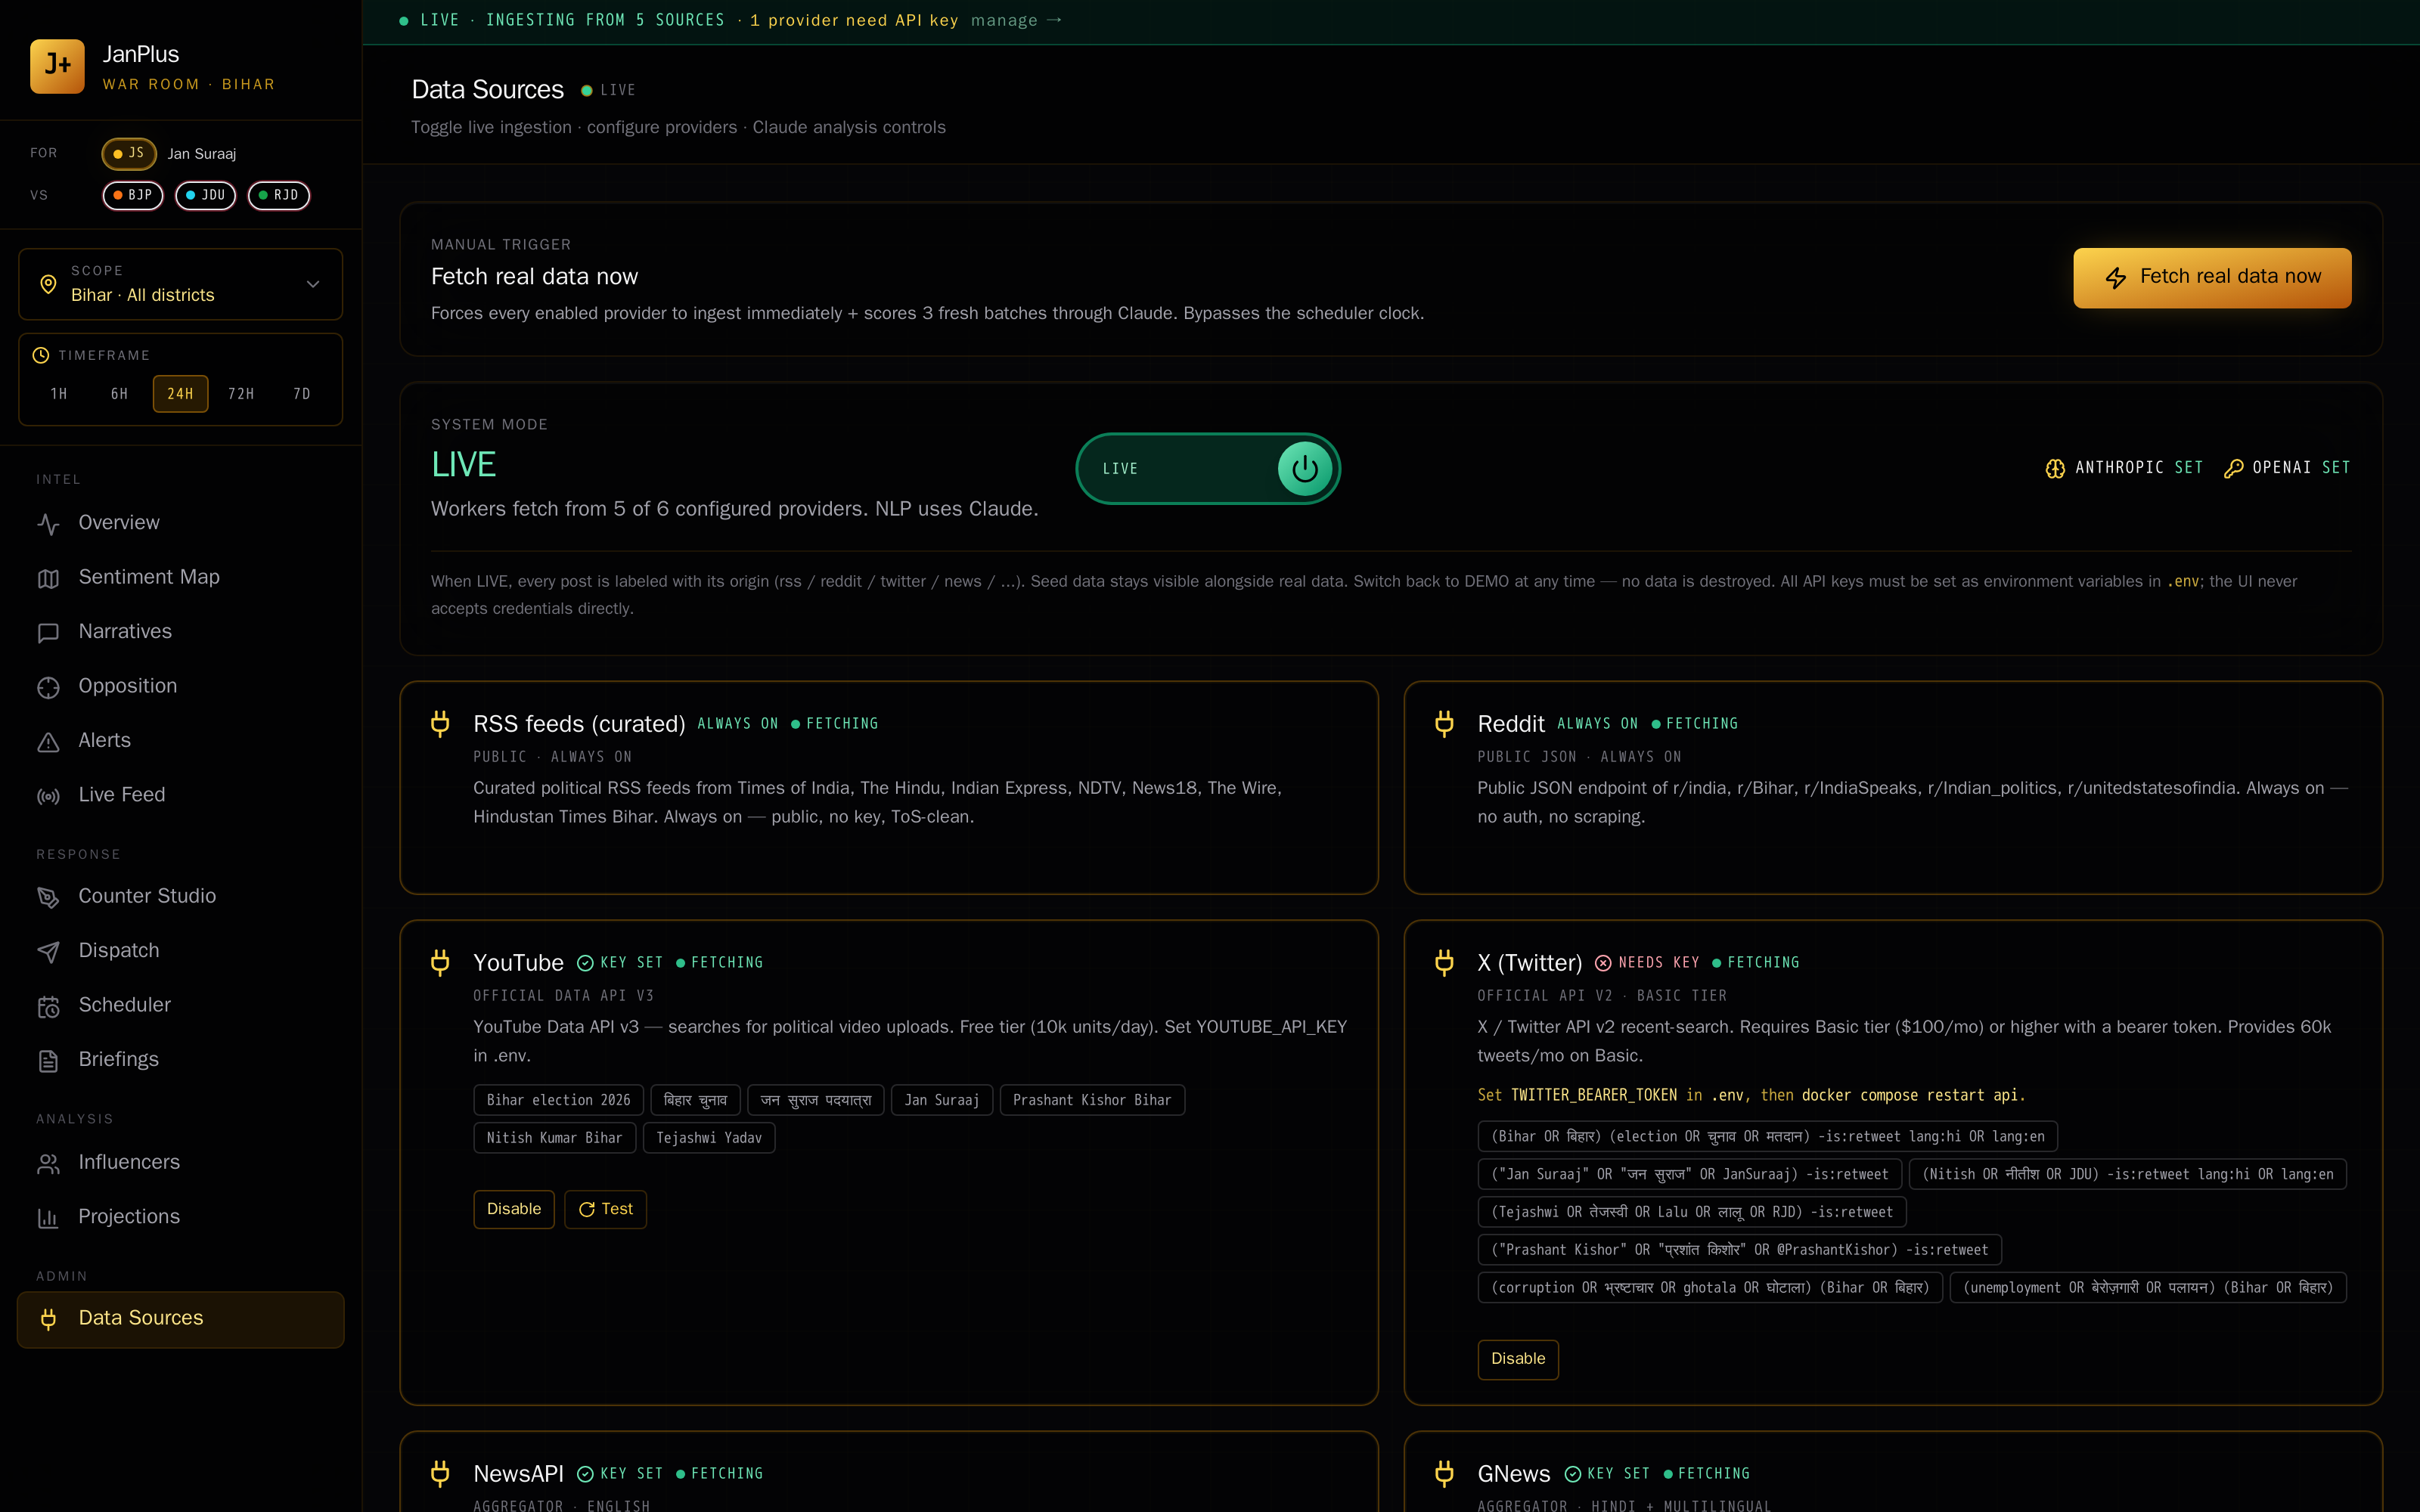
Task: Click the Tejashwi Yadav query tag
Action: tap(709, 1138)
